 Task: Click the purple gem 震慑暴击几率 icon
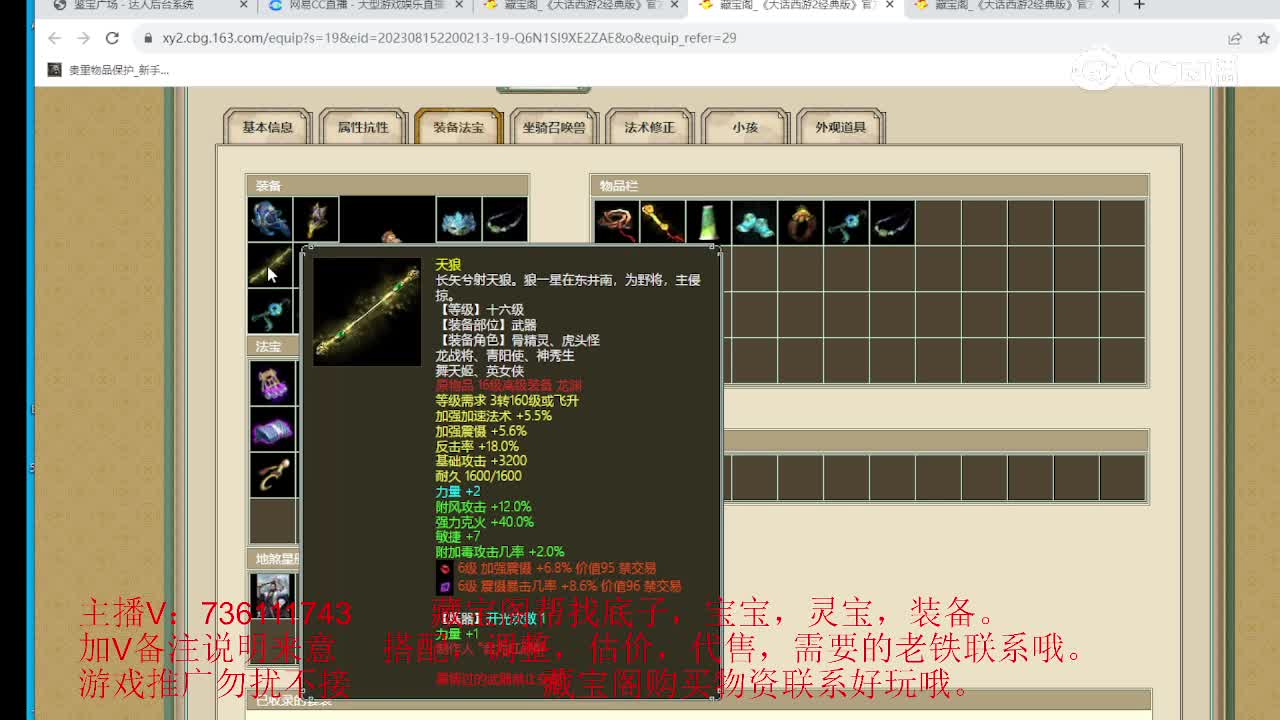point(445,586)
